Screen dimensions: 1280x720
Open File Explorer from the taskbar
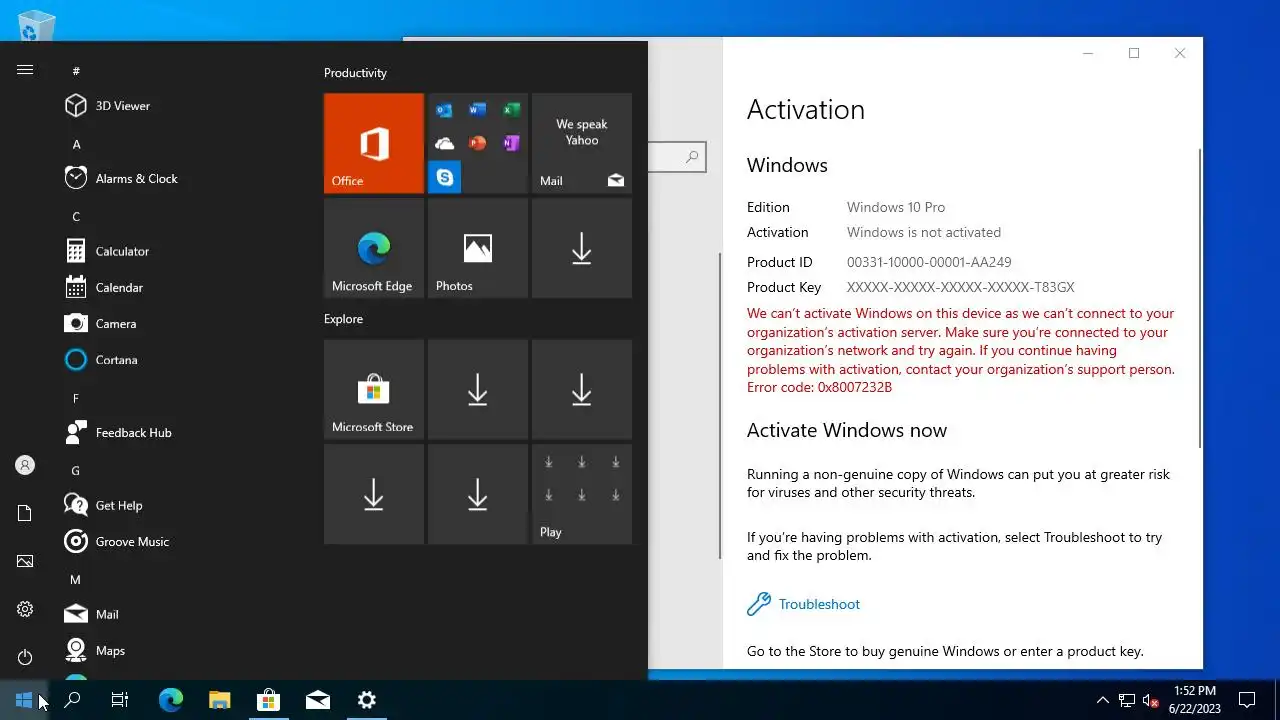[220, 700]
